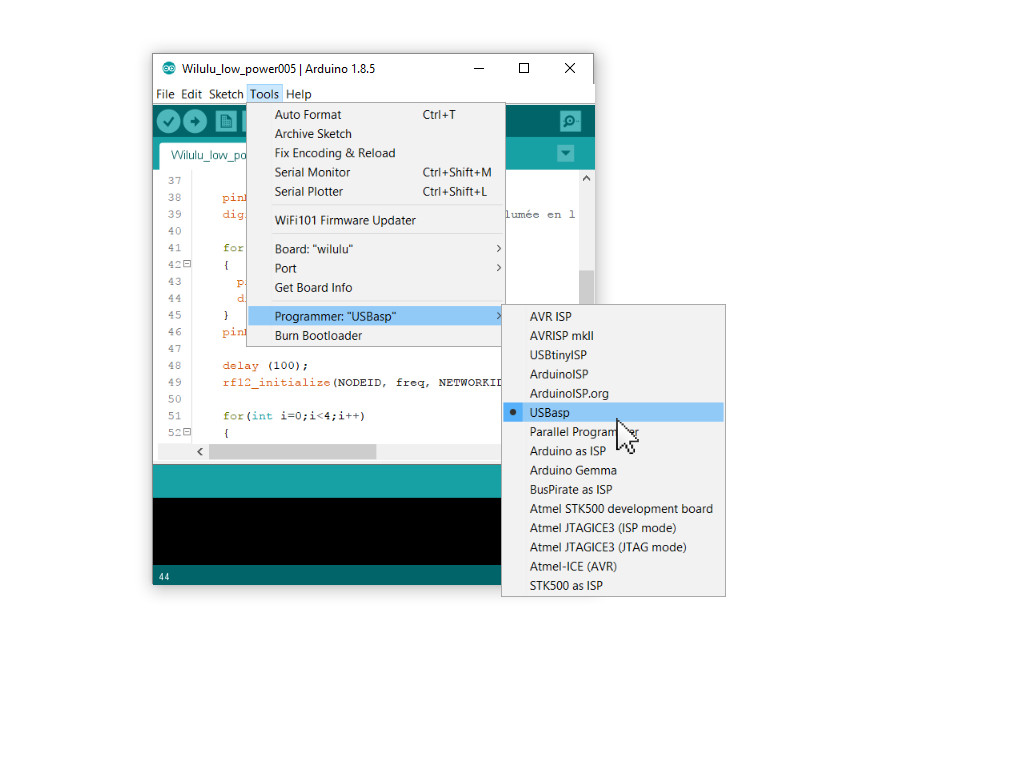The width and height of the screenshot is (1024, 768).
Task: Collapse the code fold at line 52
Action: coord(187,432)
